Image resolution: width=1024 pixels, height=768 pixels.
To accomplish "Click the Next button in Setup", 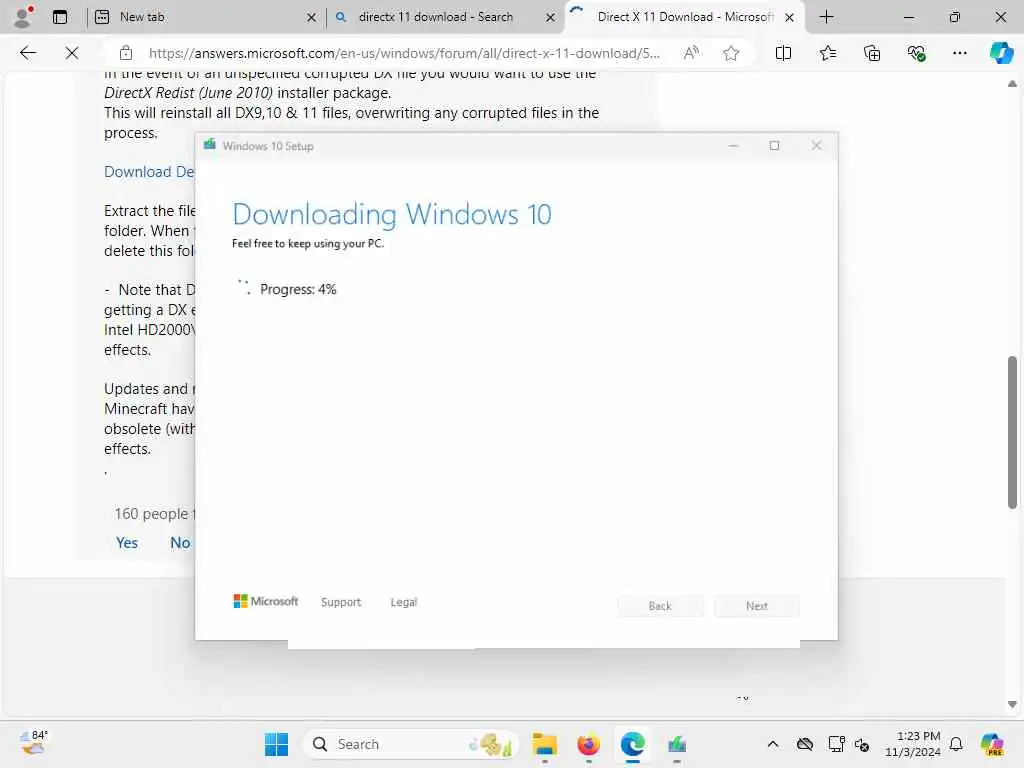I will [x=757, y=606].
